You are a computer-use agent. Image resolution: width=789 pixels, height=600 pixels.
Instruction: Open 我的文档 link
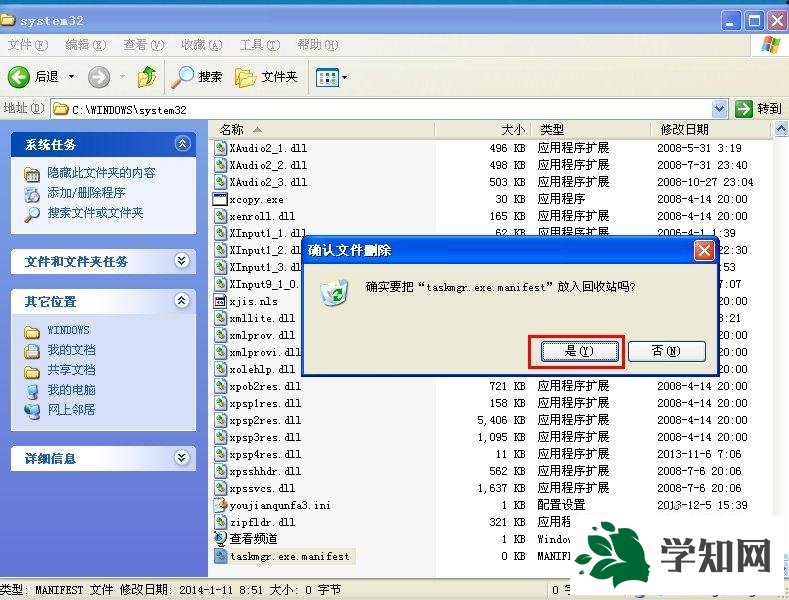pyautogui.click(x=71, y=350)
